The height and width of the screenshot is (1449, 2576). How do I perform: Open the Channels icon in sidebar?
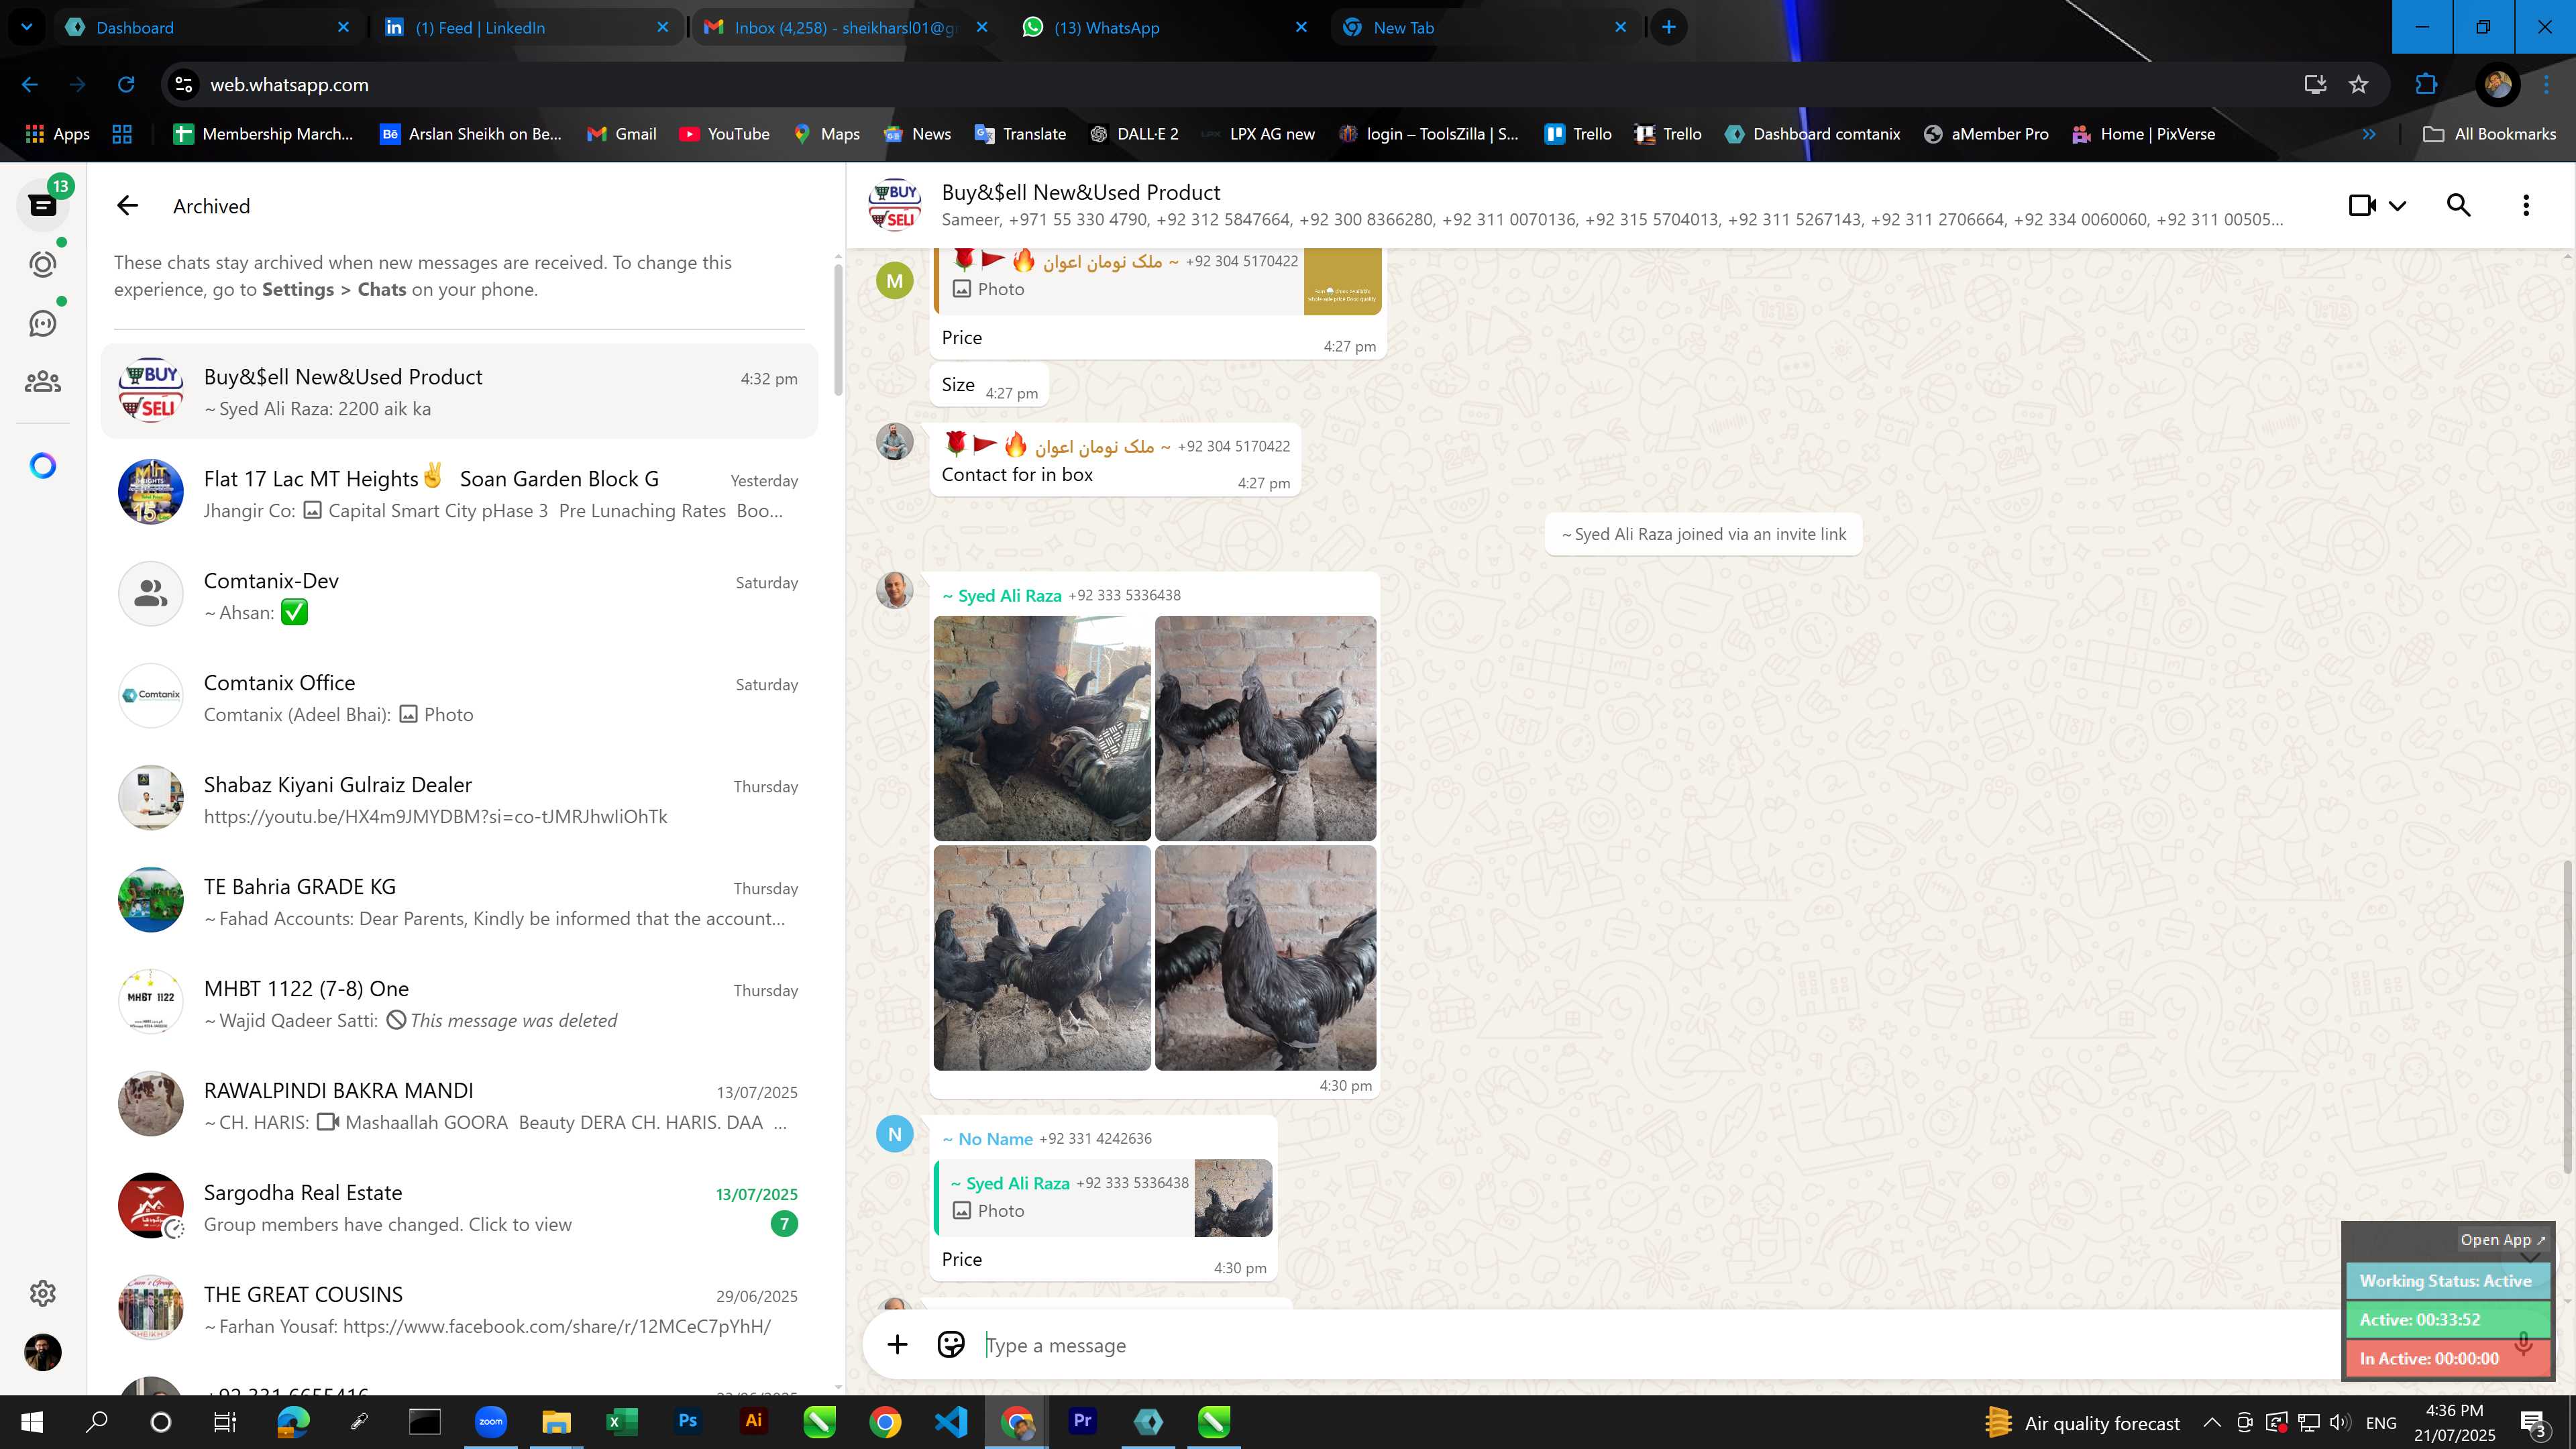pyautogui.click(x=42, y=323)
